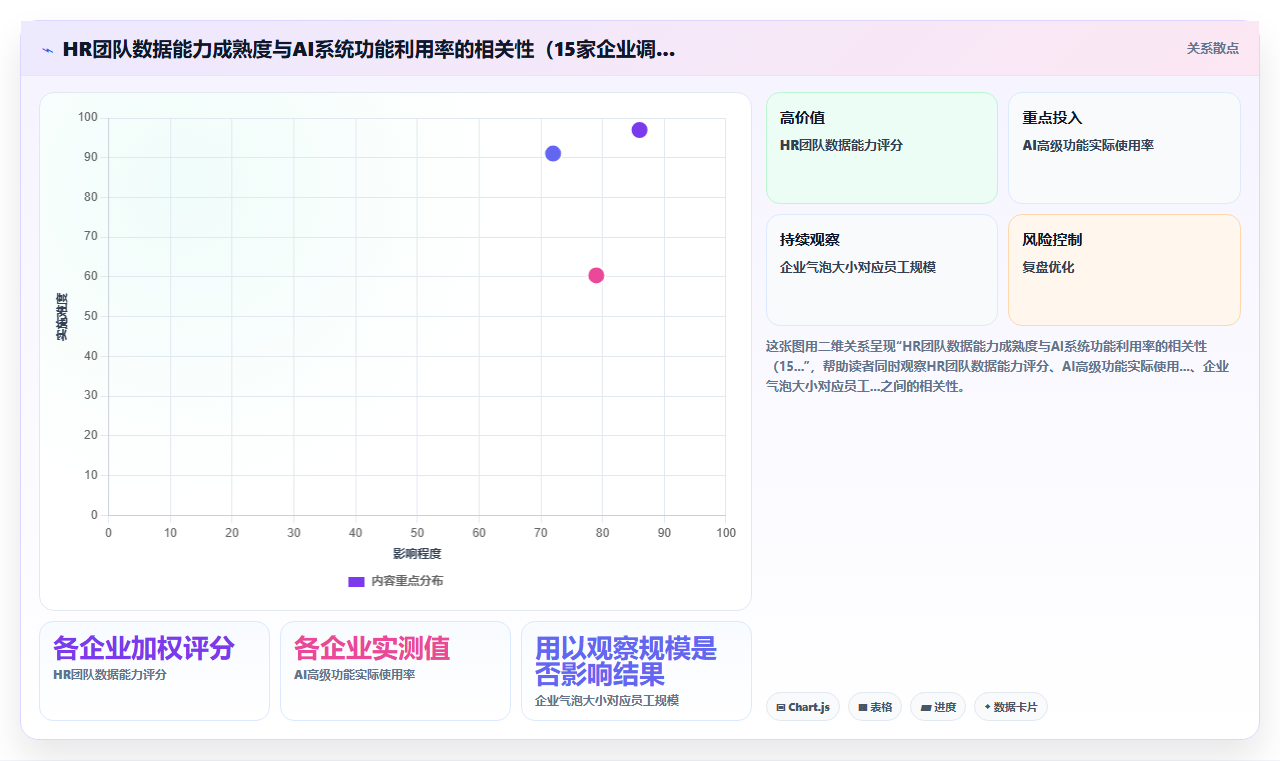Click the blue scatter point near 91
Viewport: 1280px width, 761px height.
point(553,153)
